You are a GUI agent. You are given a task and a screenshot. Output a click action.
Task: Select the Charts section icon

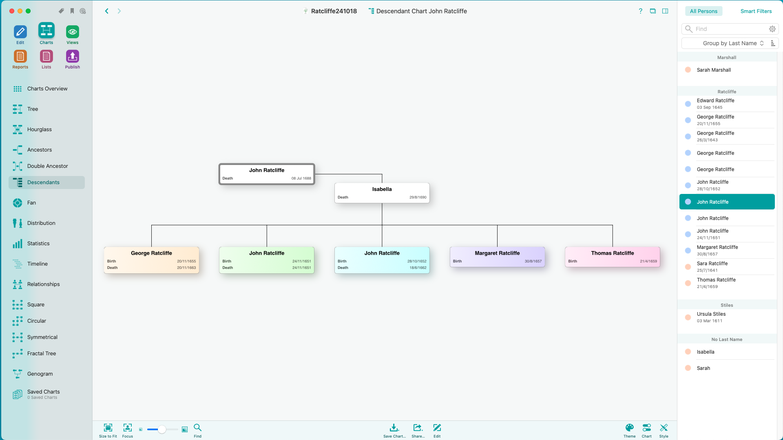(x=46, y=31)
